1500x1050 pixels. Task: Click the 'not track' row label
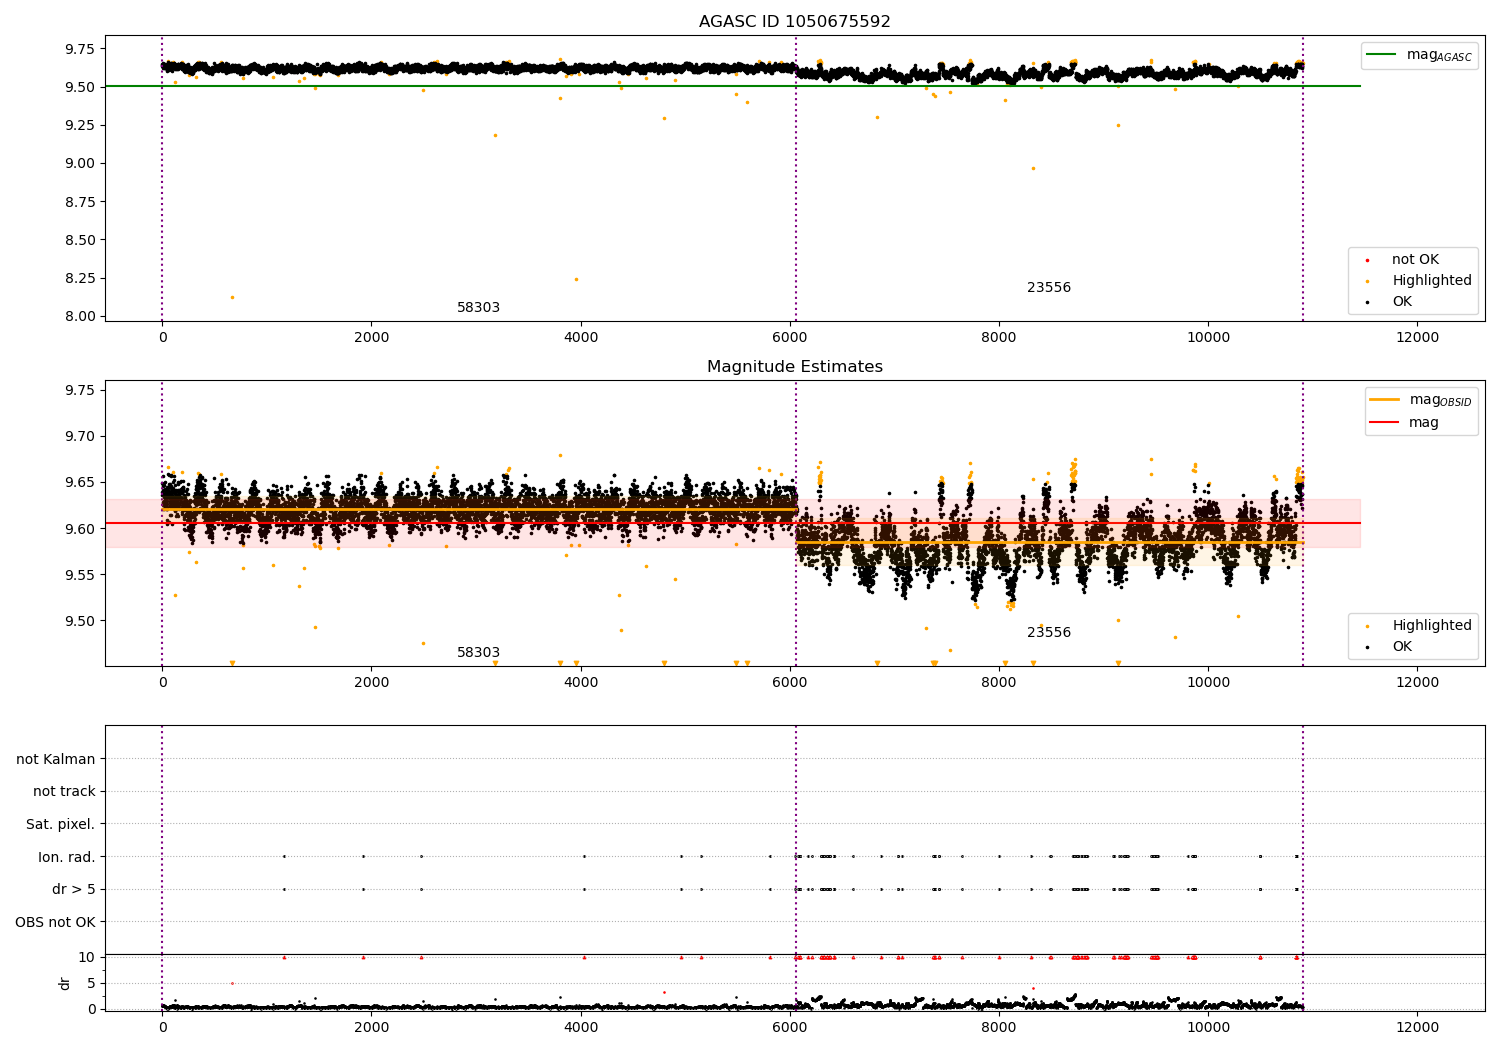[64, 792]
